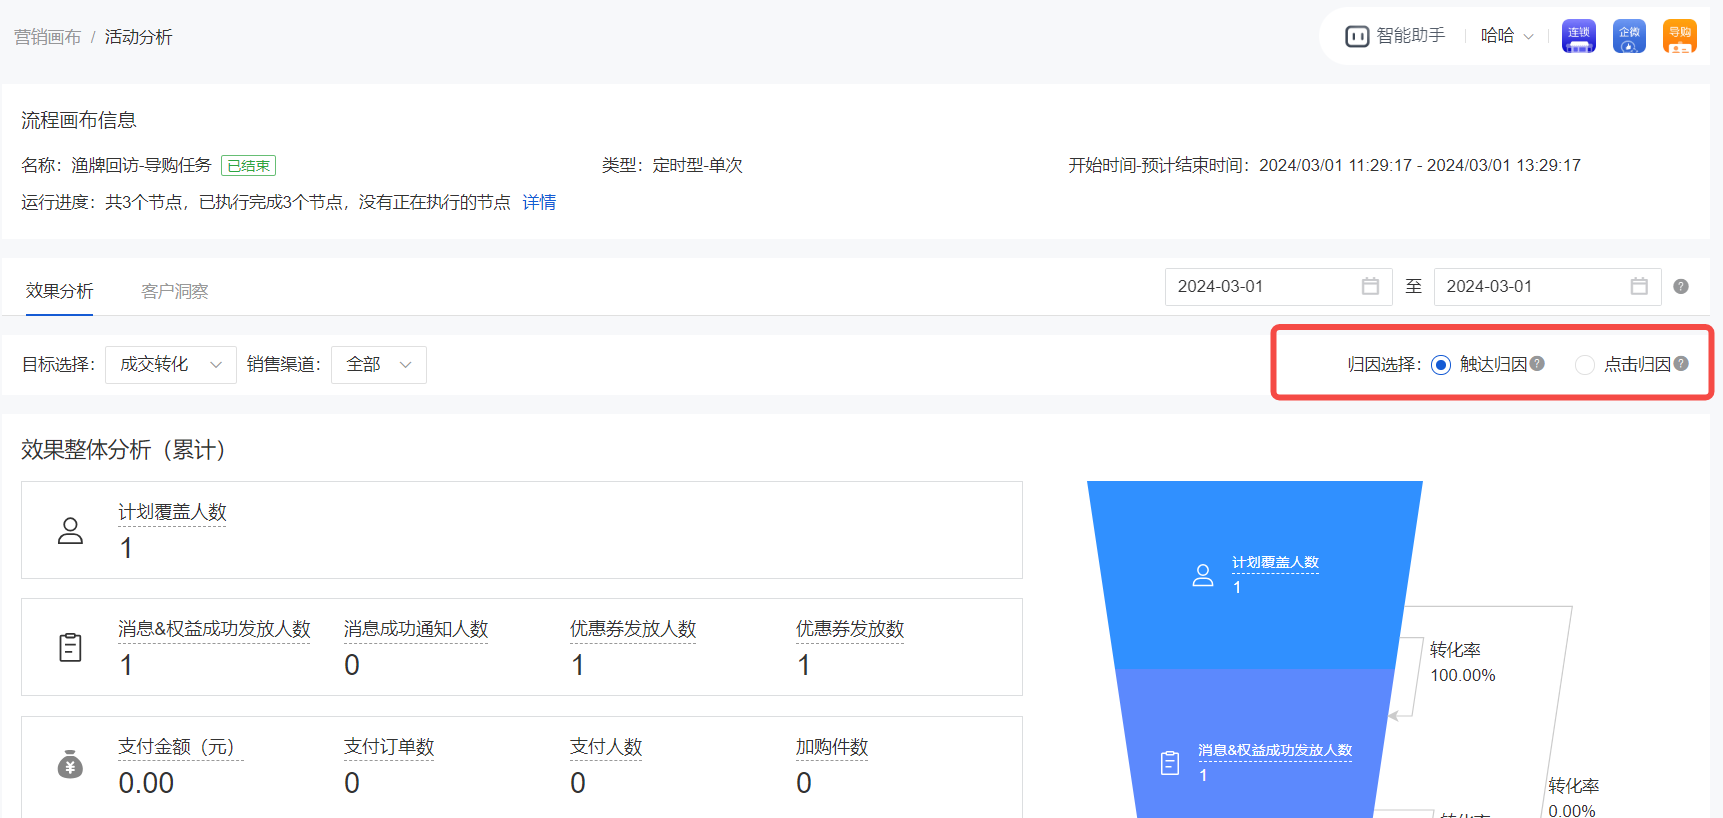Open 详情 link for run progress
Viewport: 1723px width, 818px height.
(539, 202)
